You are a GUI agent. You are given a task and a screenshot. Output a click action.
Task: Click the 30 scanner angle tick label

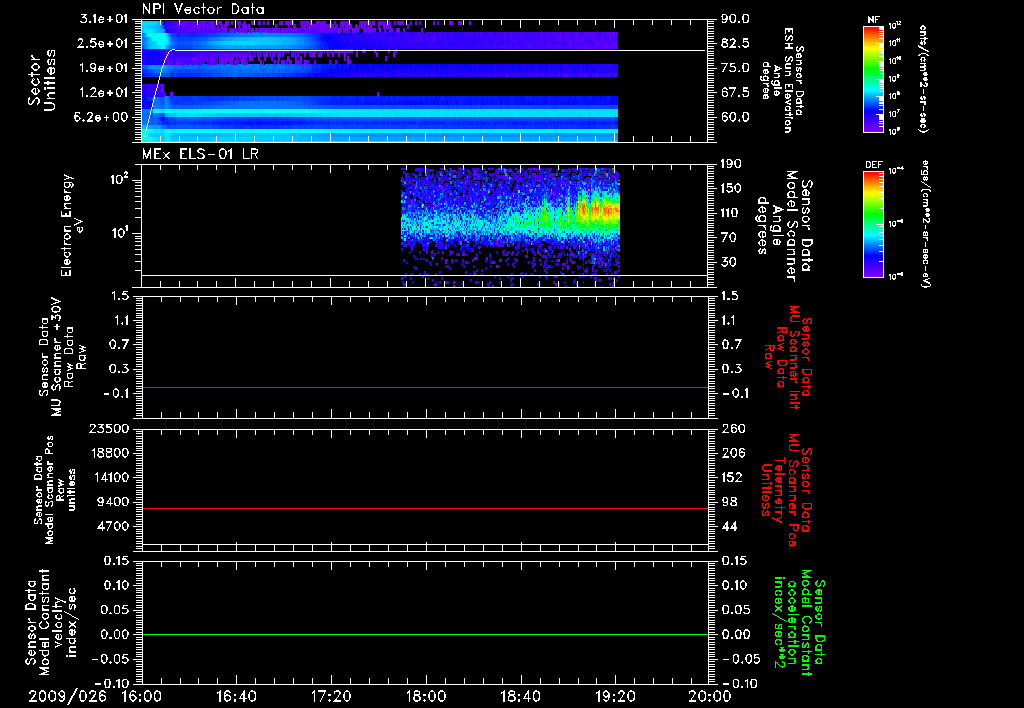[x=729, y=262]
